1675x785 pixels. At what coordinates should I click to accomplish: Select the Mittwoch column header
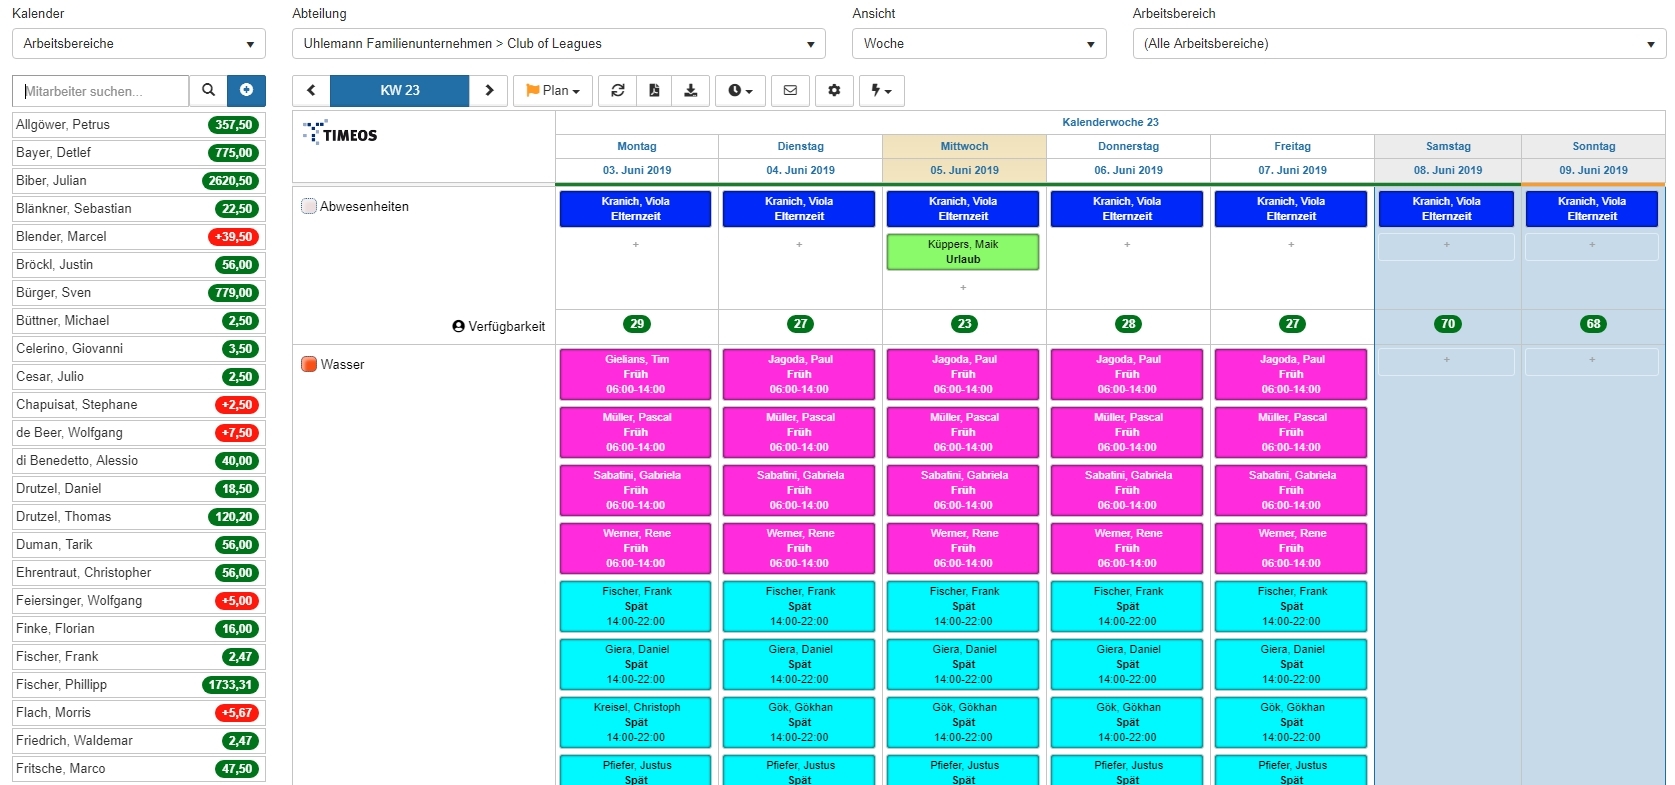[x=964, y=146]
